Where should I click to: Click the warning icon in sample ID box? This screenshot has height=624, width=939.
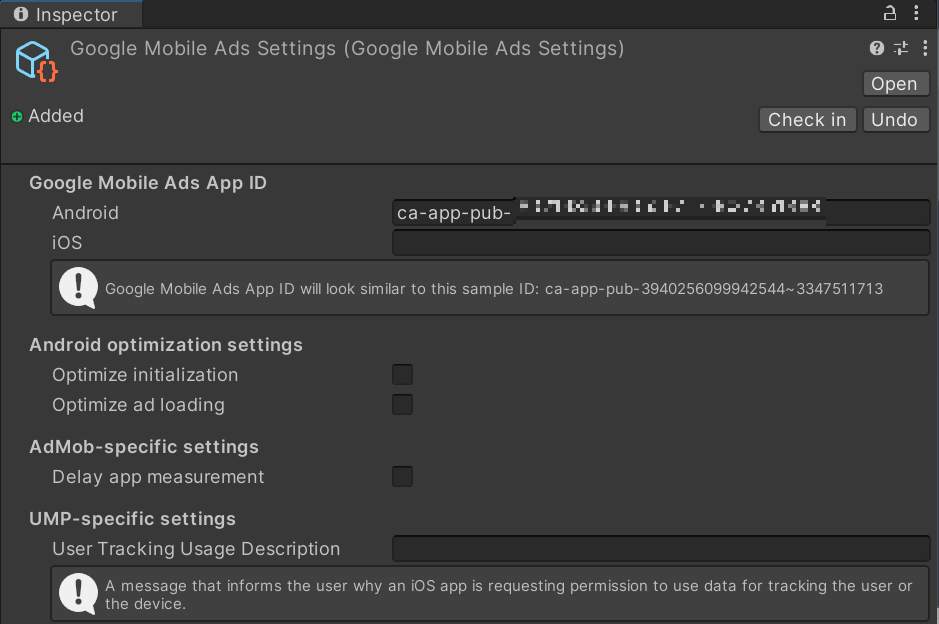tap(78, 288)
